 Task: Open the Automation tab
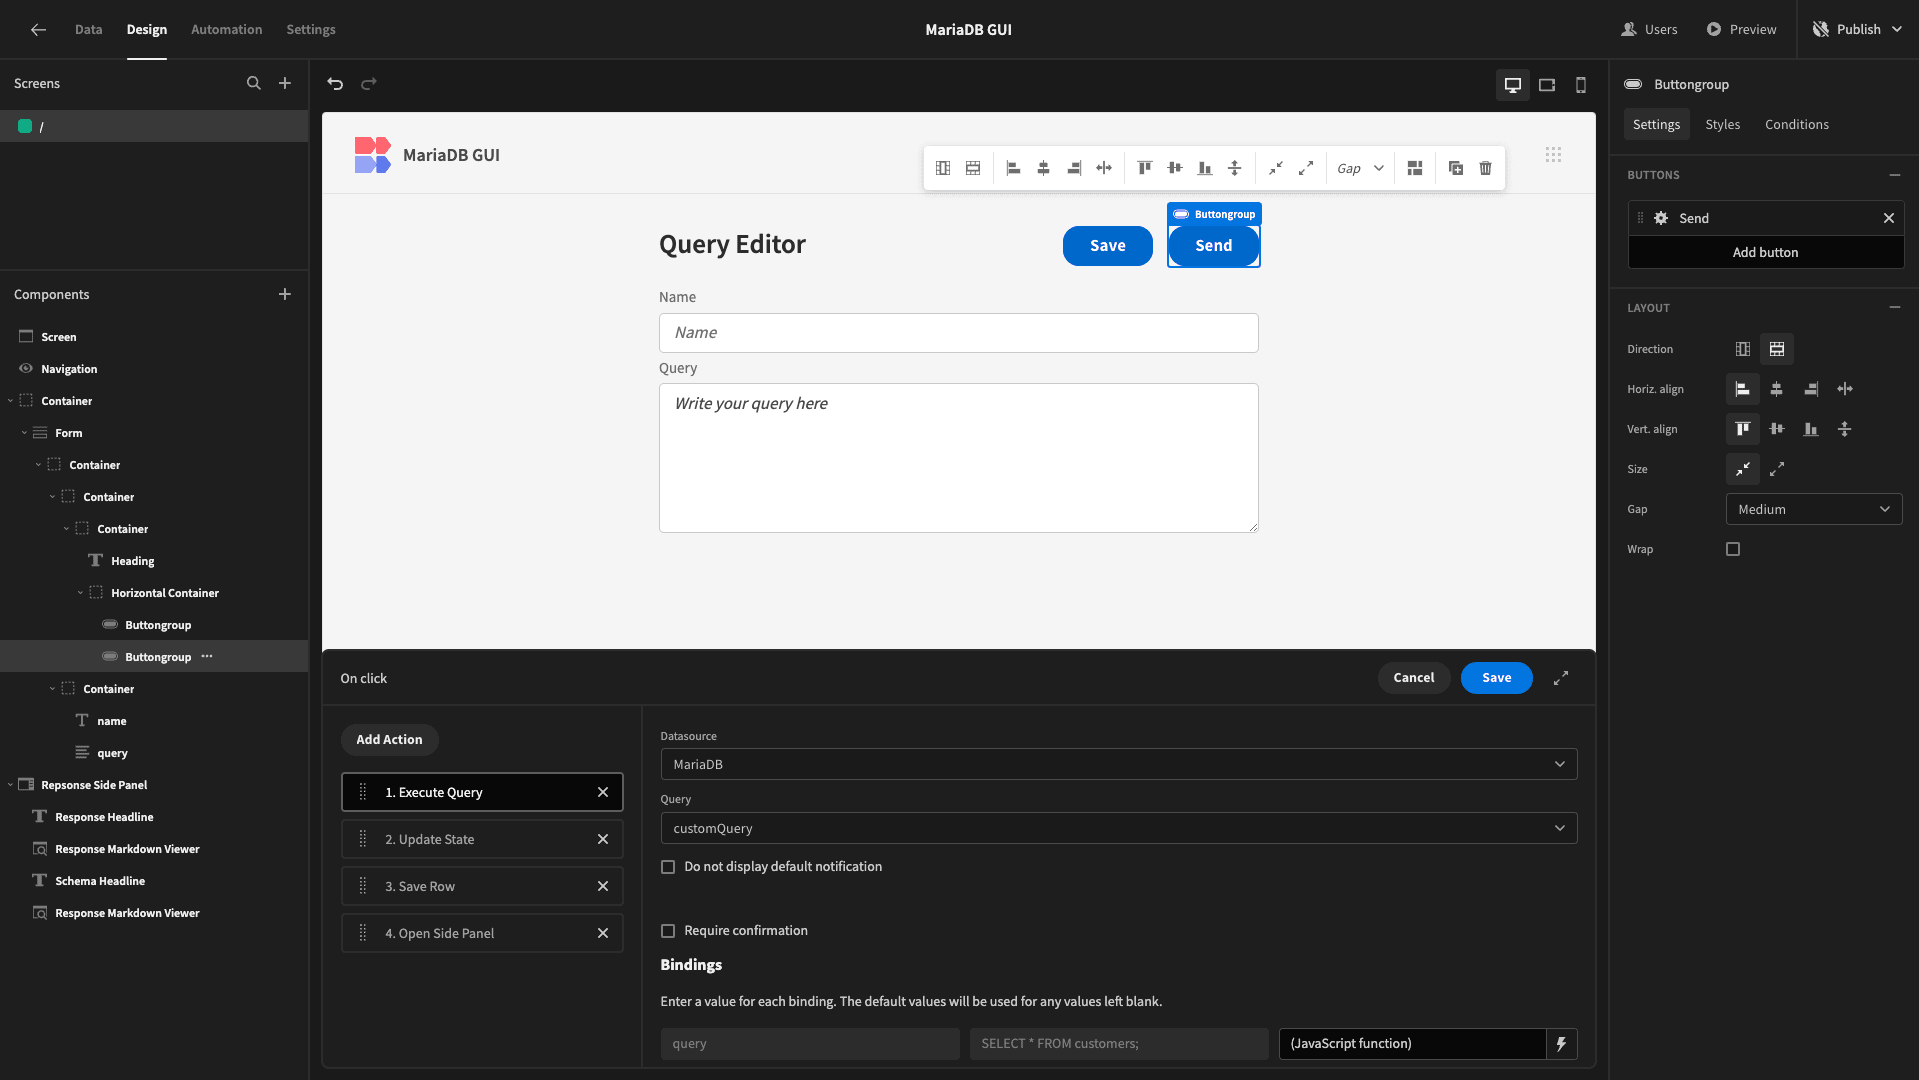pos(227,29)
